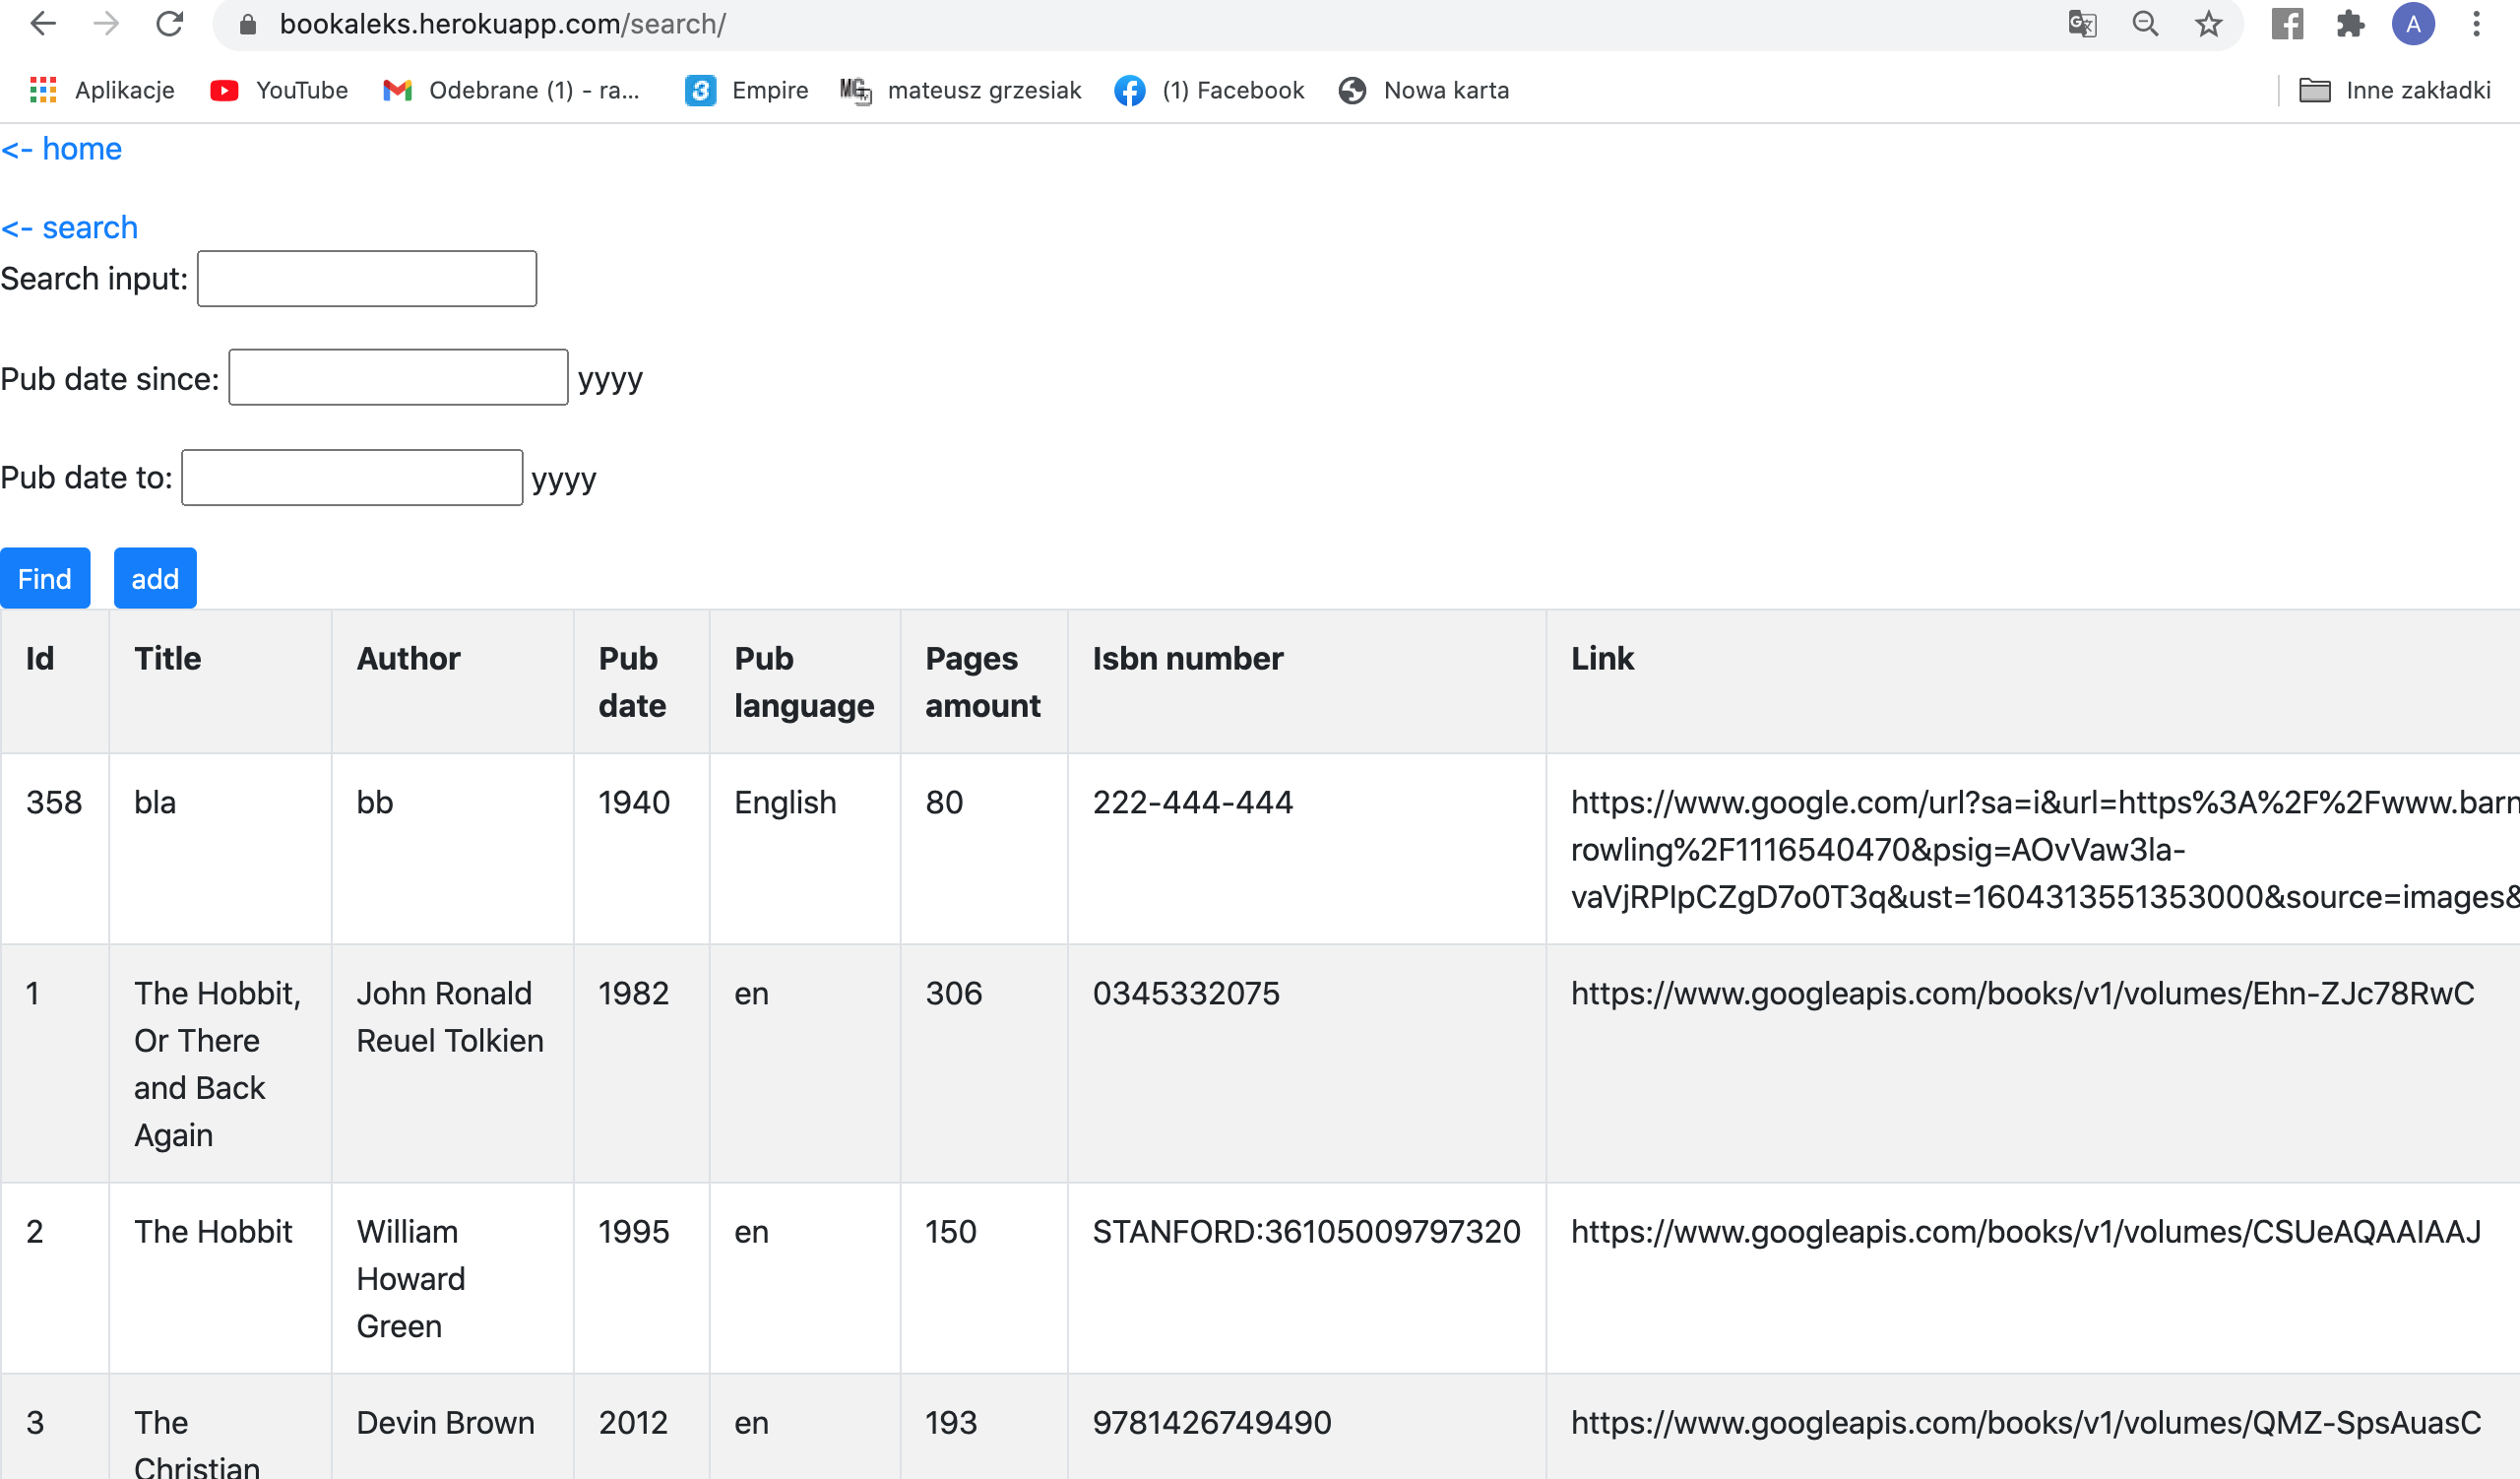Focus the Search input text field
This screenshot has width=2520, height=1479.
point(367,278)
